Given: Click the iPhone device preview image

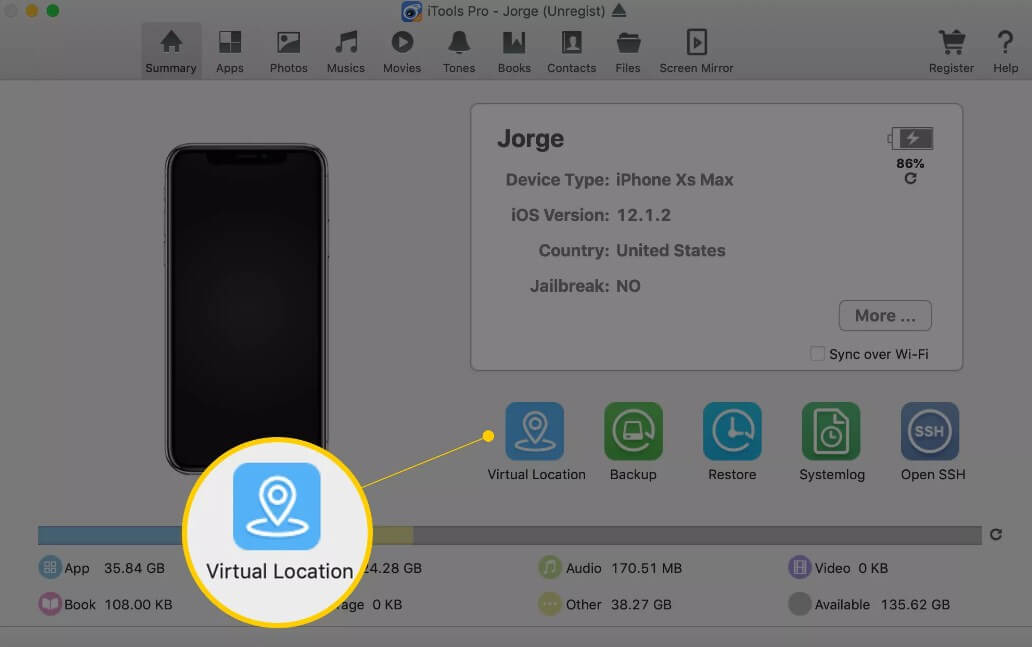Looking at the screenshot, I should pyautogui.click(x=246, y=308).
